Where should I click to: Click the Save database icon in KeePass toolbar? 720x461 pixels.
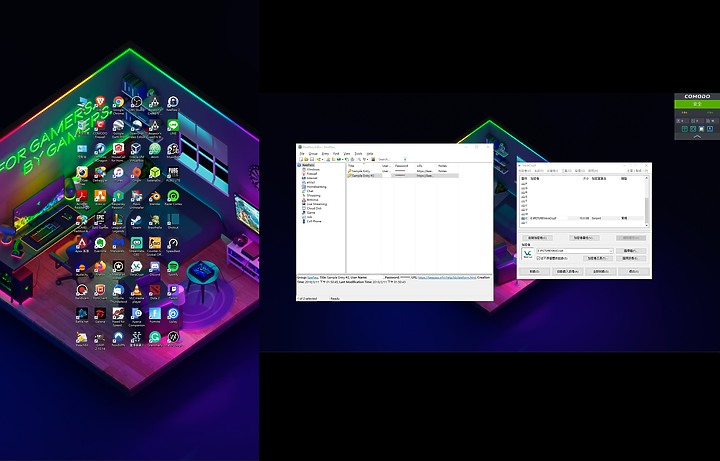(x=312, y=159)
